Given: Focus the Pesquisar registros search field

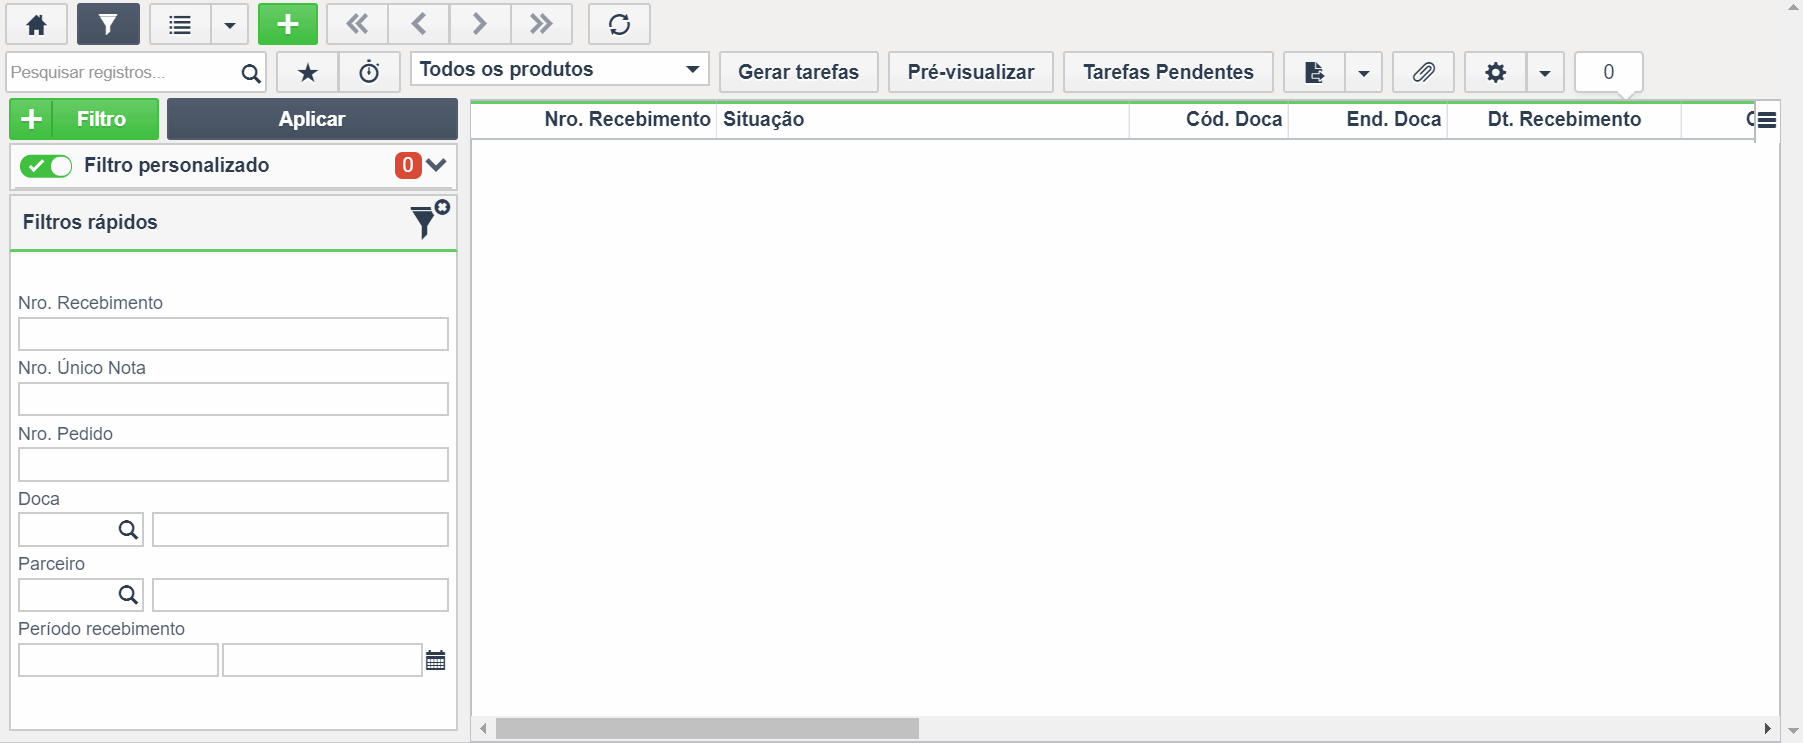Looking at the screenshot, I should 122,72.
